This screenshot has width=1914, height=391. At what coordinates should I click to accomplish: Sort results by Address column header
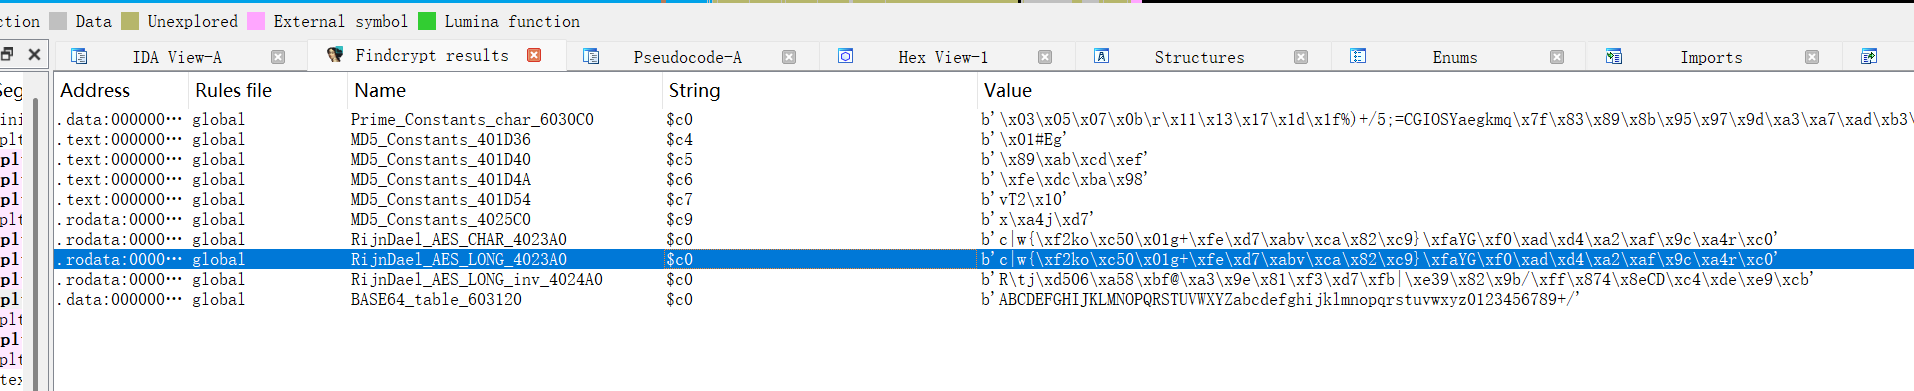pos(95,90)
